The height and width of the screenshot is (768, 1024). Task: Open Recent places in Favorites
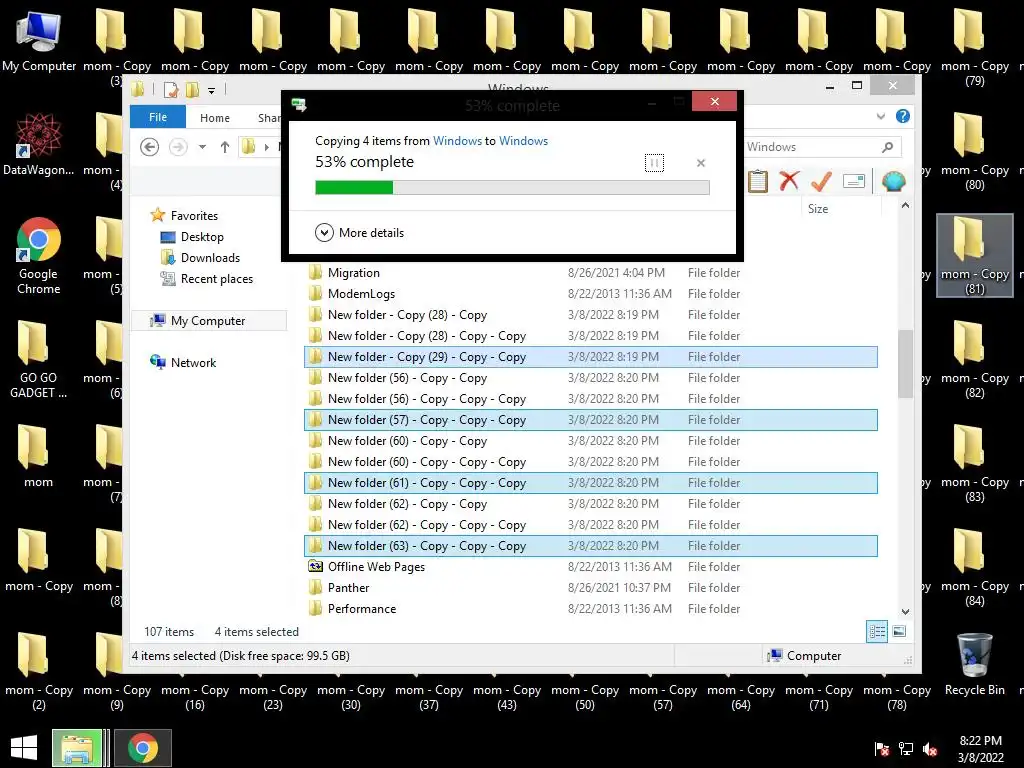click(206, 279)
